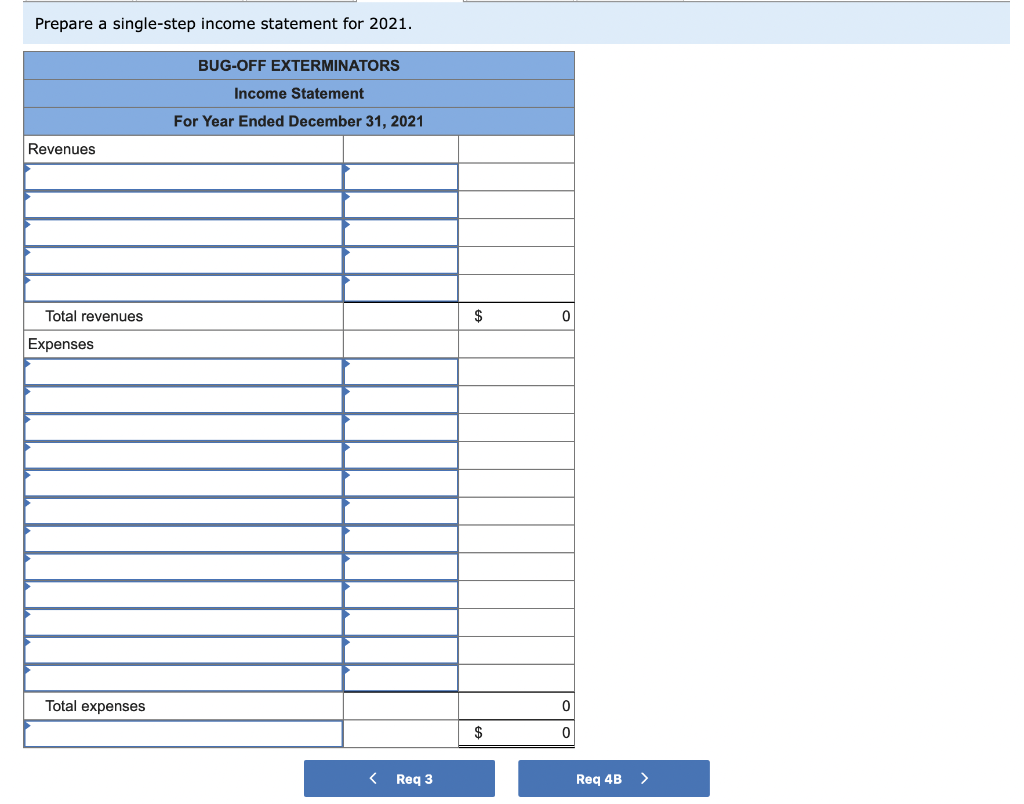Select fifth expense amount input cell
The image size is (1024, 804).
[401, 483]
